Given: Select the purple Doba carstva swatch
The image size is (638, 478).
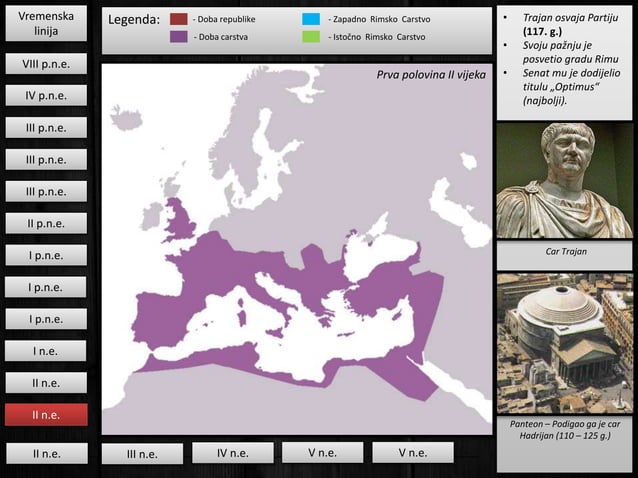Looking at the screenshot, I should pos(178,37).
